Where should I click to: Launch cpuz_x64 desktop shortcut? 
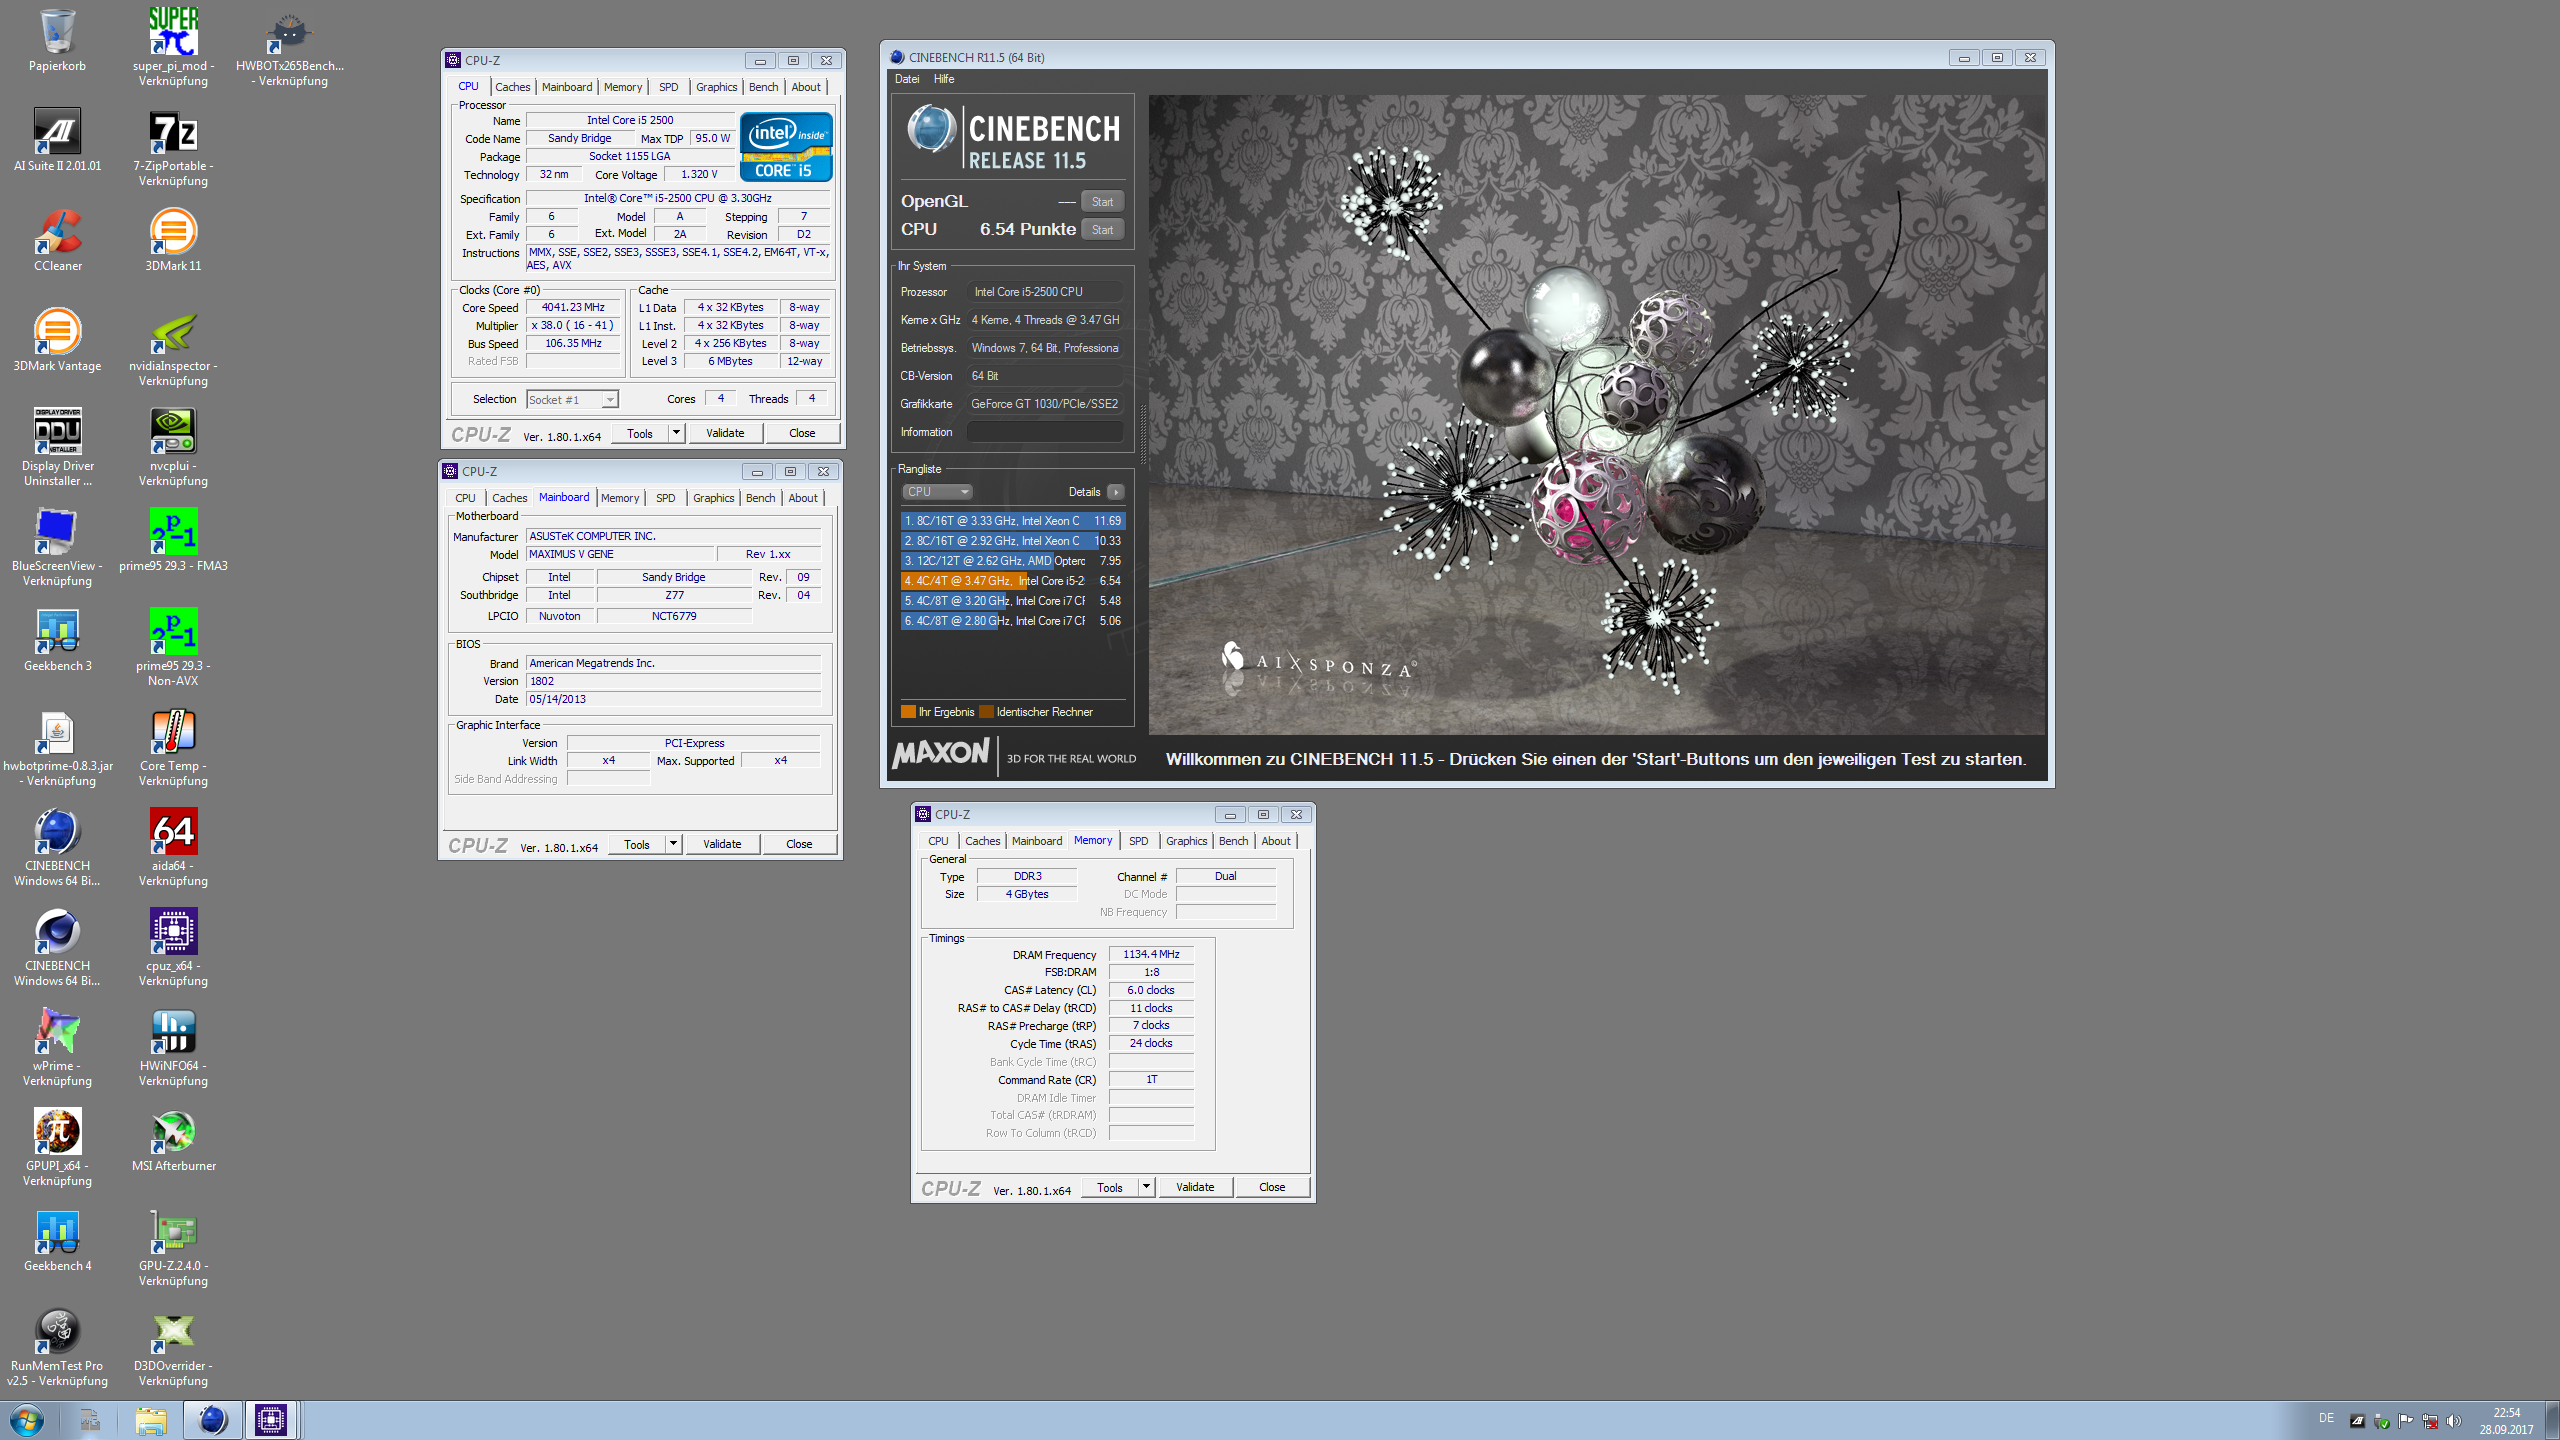point(173,947)
